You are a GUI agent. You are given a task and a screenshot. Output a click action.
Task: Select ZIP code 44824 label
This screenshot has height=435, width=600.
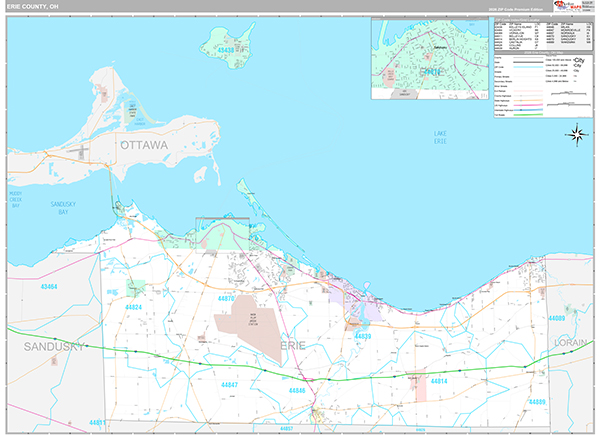coord(135,307)
